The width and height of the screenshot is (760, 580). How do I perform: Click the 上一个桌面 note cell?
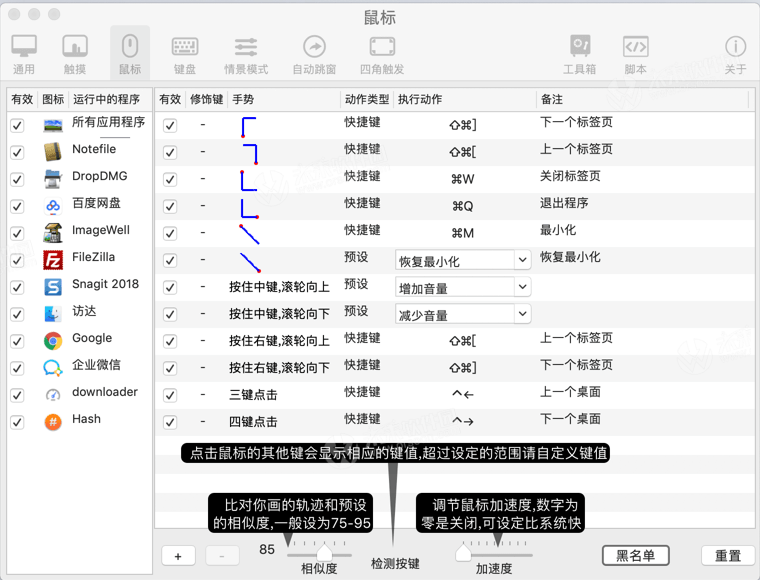(570, 392)
